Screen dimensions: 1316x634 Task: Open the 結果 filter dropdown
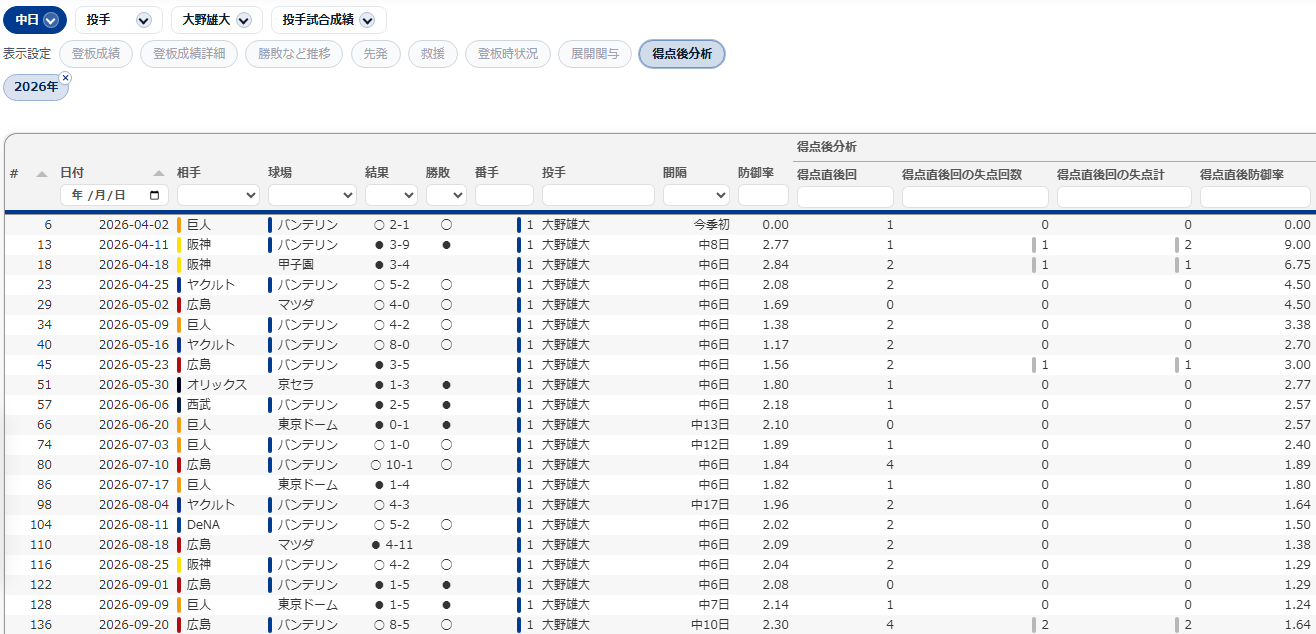coord(391,195)
